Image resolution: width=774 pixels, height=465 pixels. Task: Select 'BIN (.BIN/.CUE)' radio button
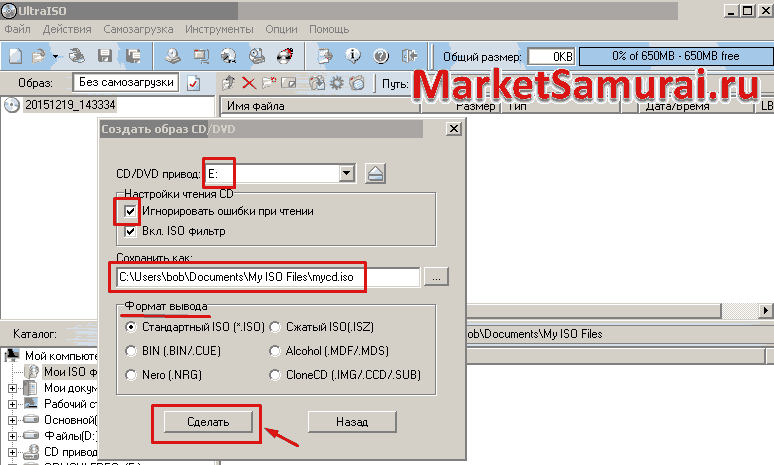tap(131, 351)
